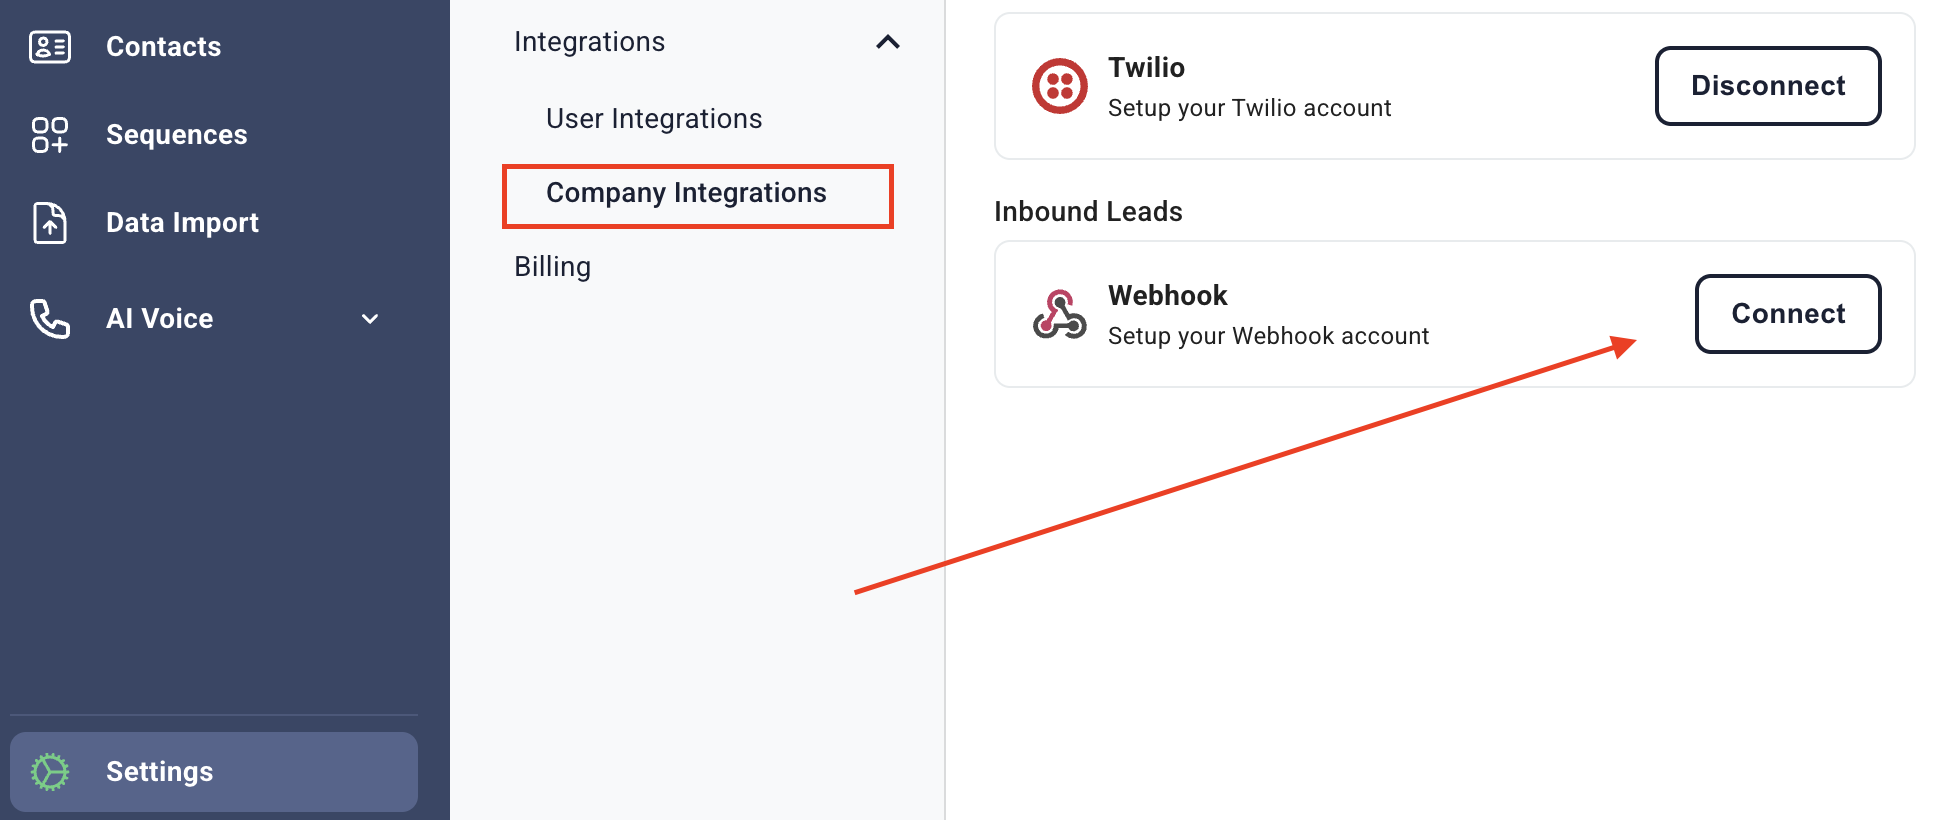Select Company Integrations
Screen dimensions: 1948x820
pos(687,193)
